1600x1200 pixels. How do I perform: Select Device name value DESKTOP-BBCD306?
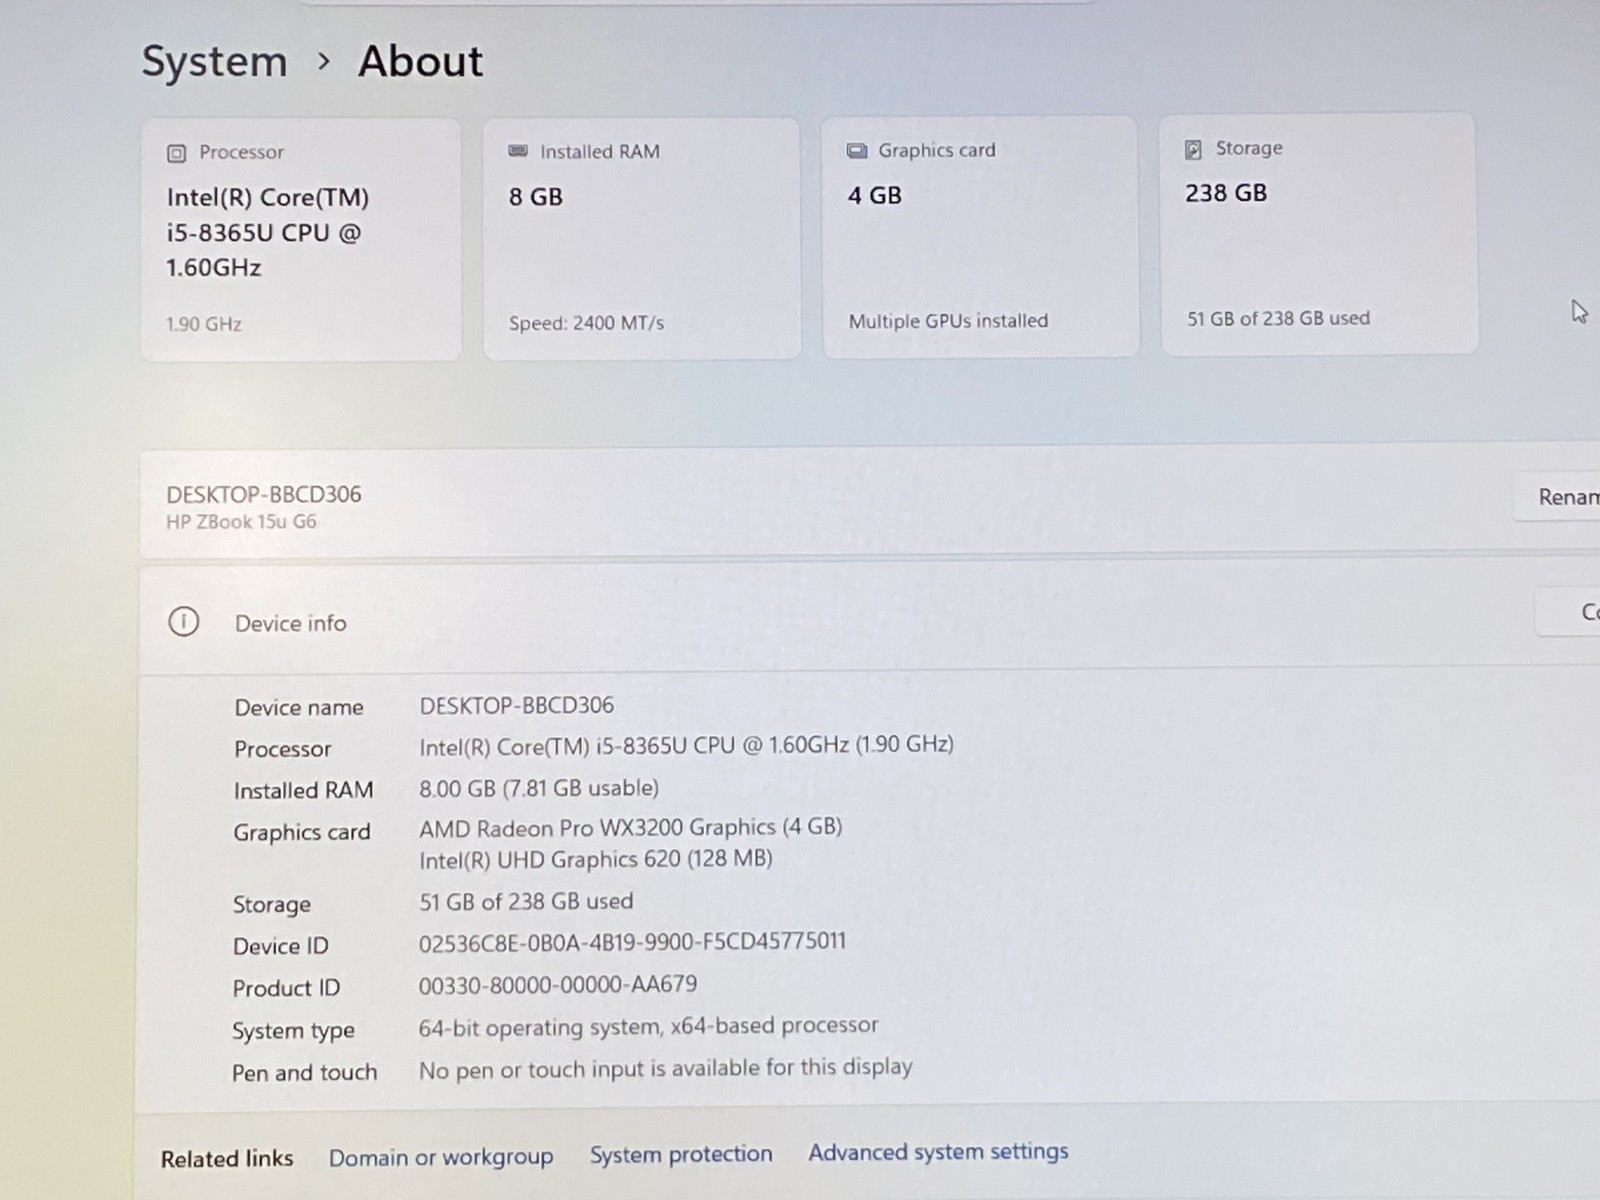tap(516, 705)
